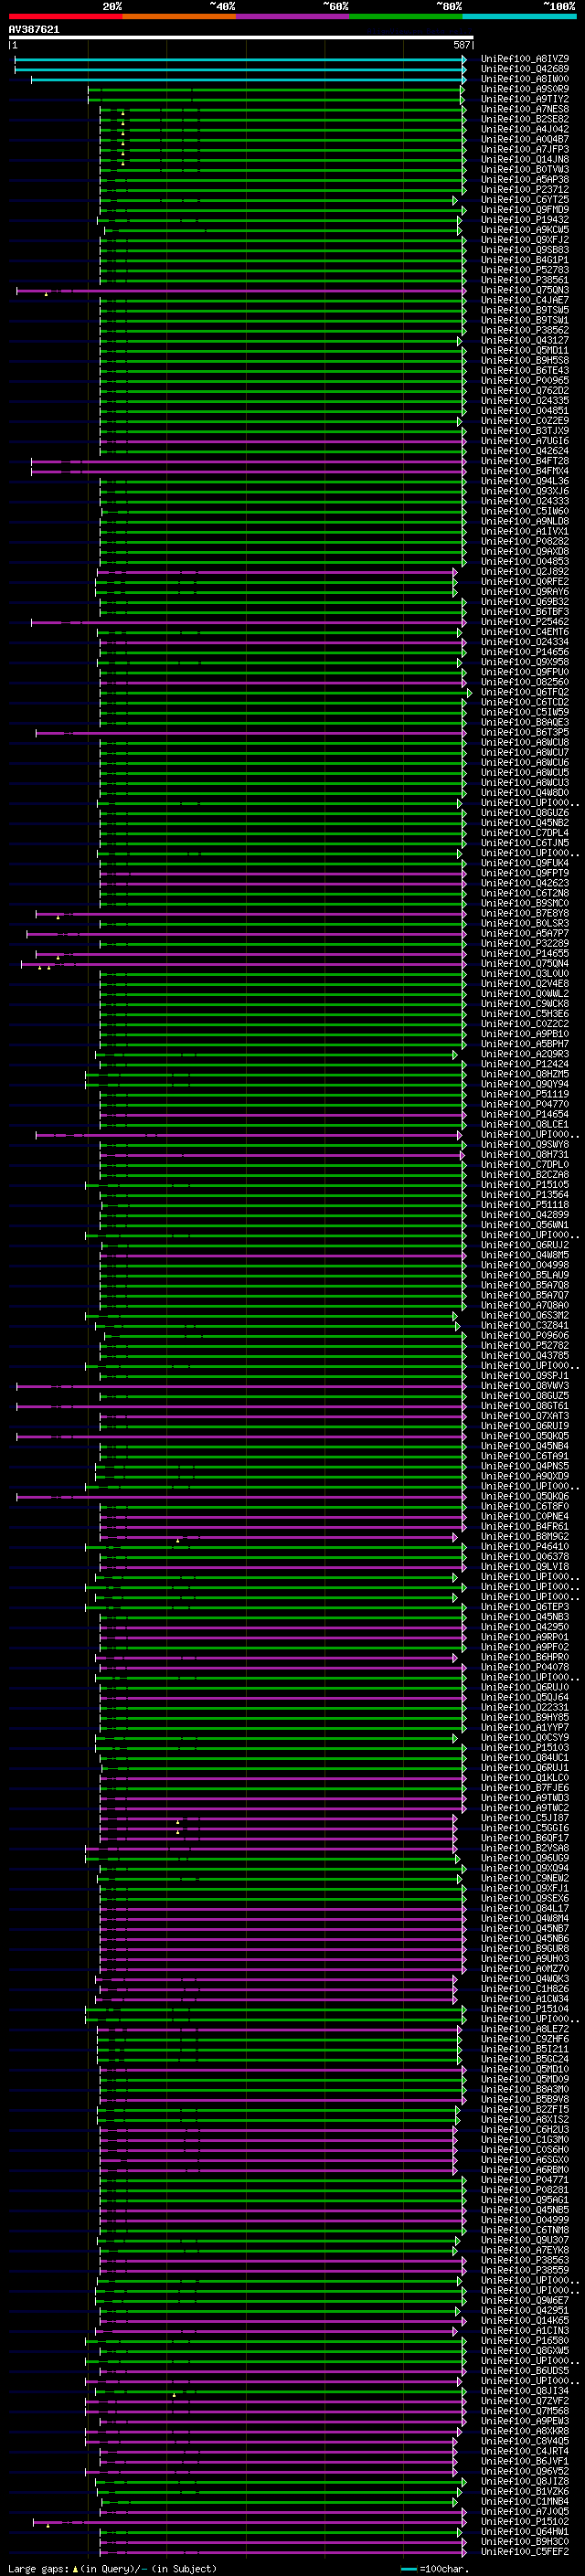This screenshot has height=2576, width=585.
Task: Select the label UniRef100_B8AQE3
Action: pyautogui.click(x=525, y=722)
